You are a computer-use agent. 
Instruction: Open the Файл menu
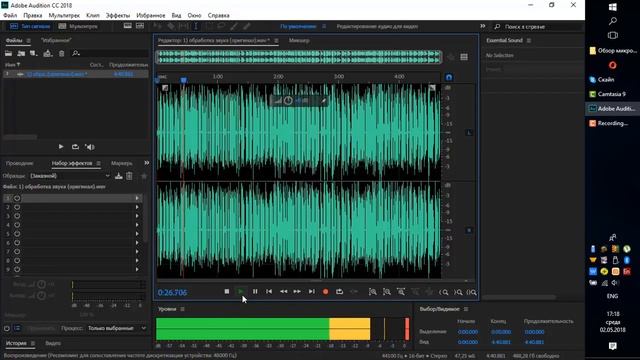pos(10,16)
